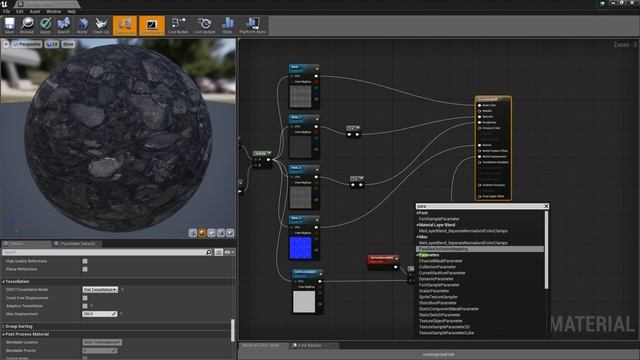Screen dimensions: 640x360
Task: Open the Lit view mode dropdown
Action: [52, 44]
